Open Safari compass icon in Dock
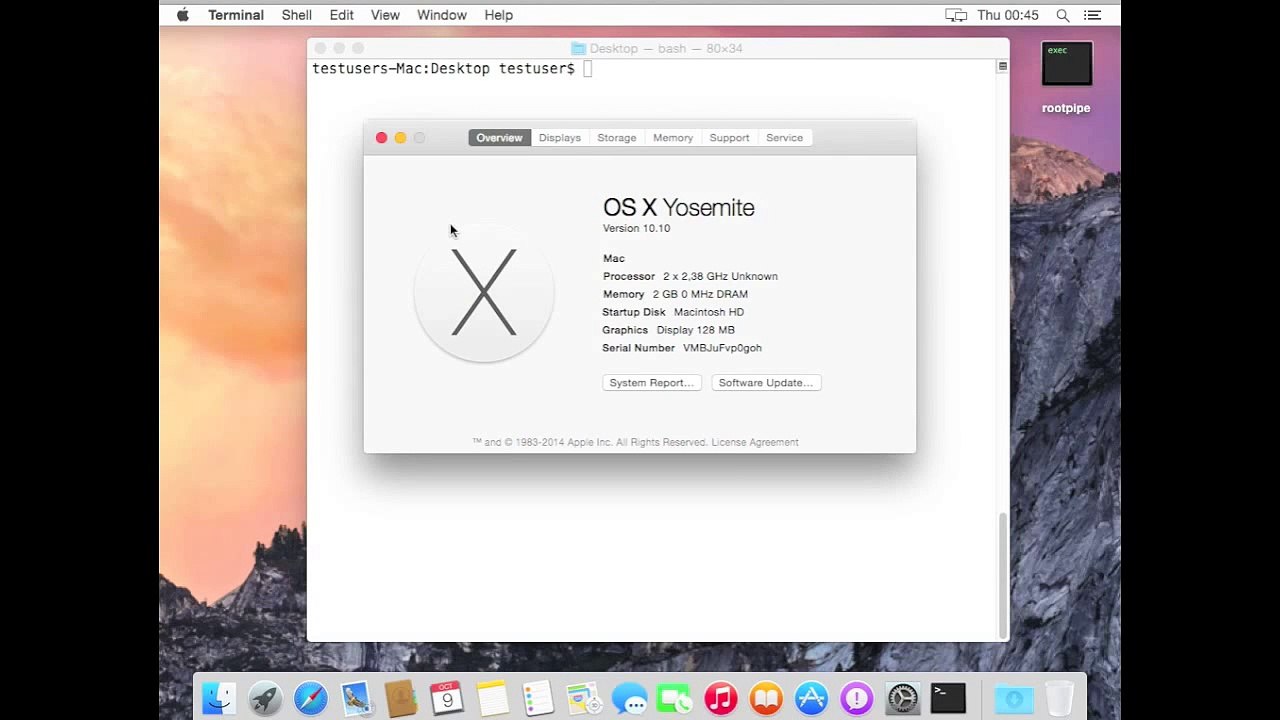 [x=311, y=698]
